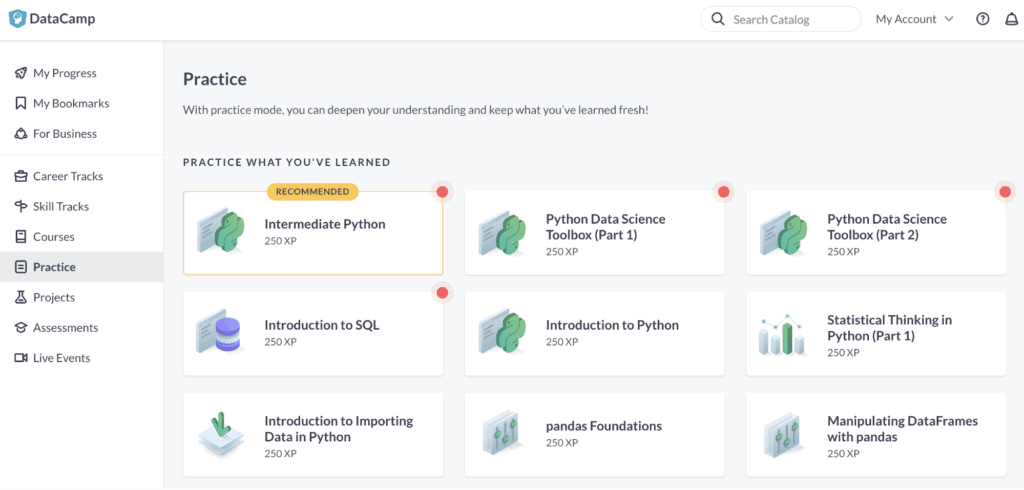This screenshot has width=1024, height=490.
Task: Click the Live Events camera icon
Action: click(x=21, y=358)
